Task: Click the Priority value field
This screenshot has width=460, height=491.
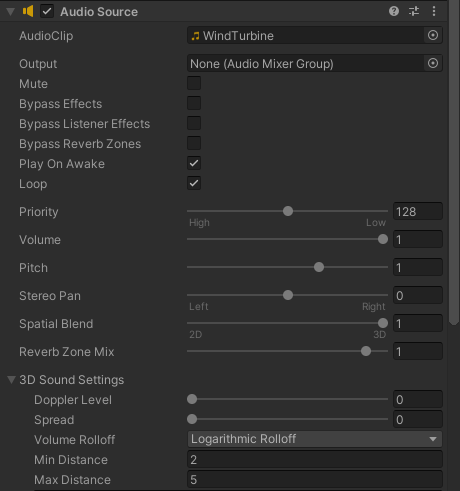Action: pyautogui.click(x=418, y=212)
